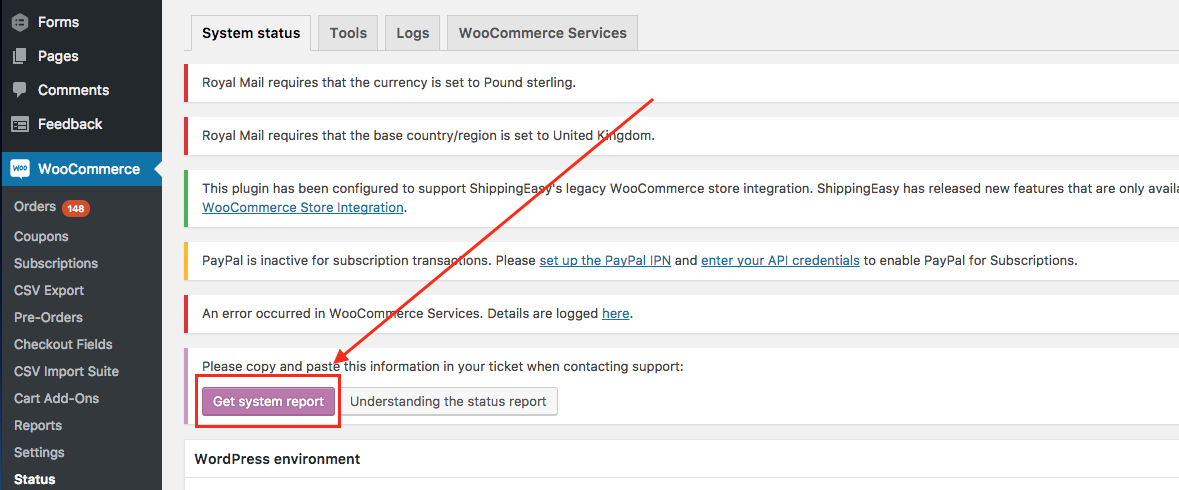Open the CSV Export submenu item

[x=49, y=291]
